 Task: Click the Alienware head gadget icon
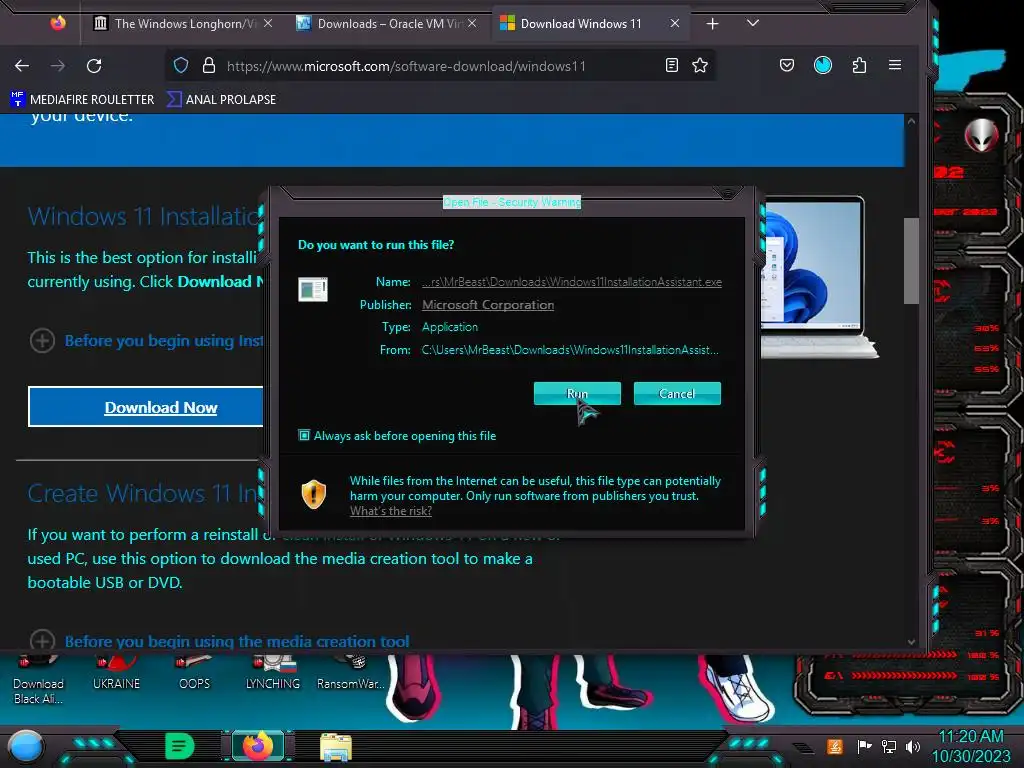tap(982, 136)
